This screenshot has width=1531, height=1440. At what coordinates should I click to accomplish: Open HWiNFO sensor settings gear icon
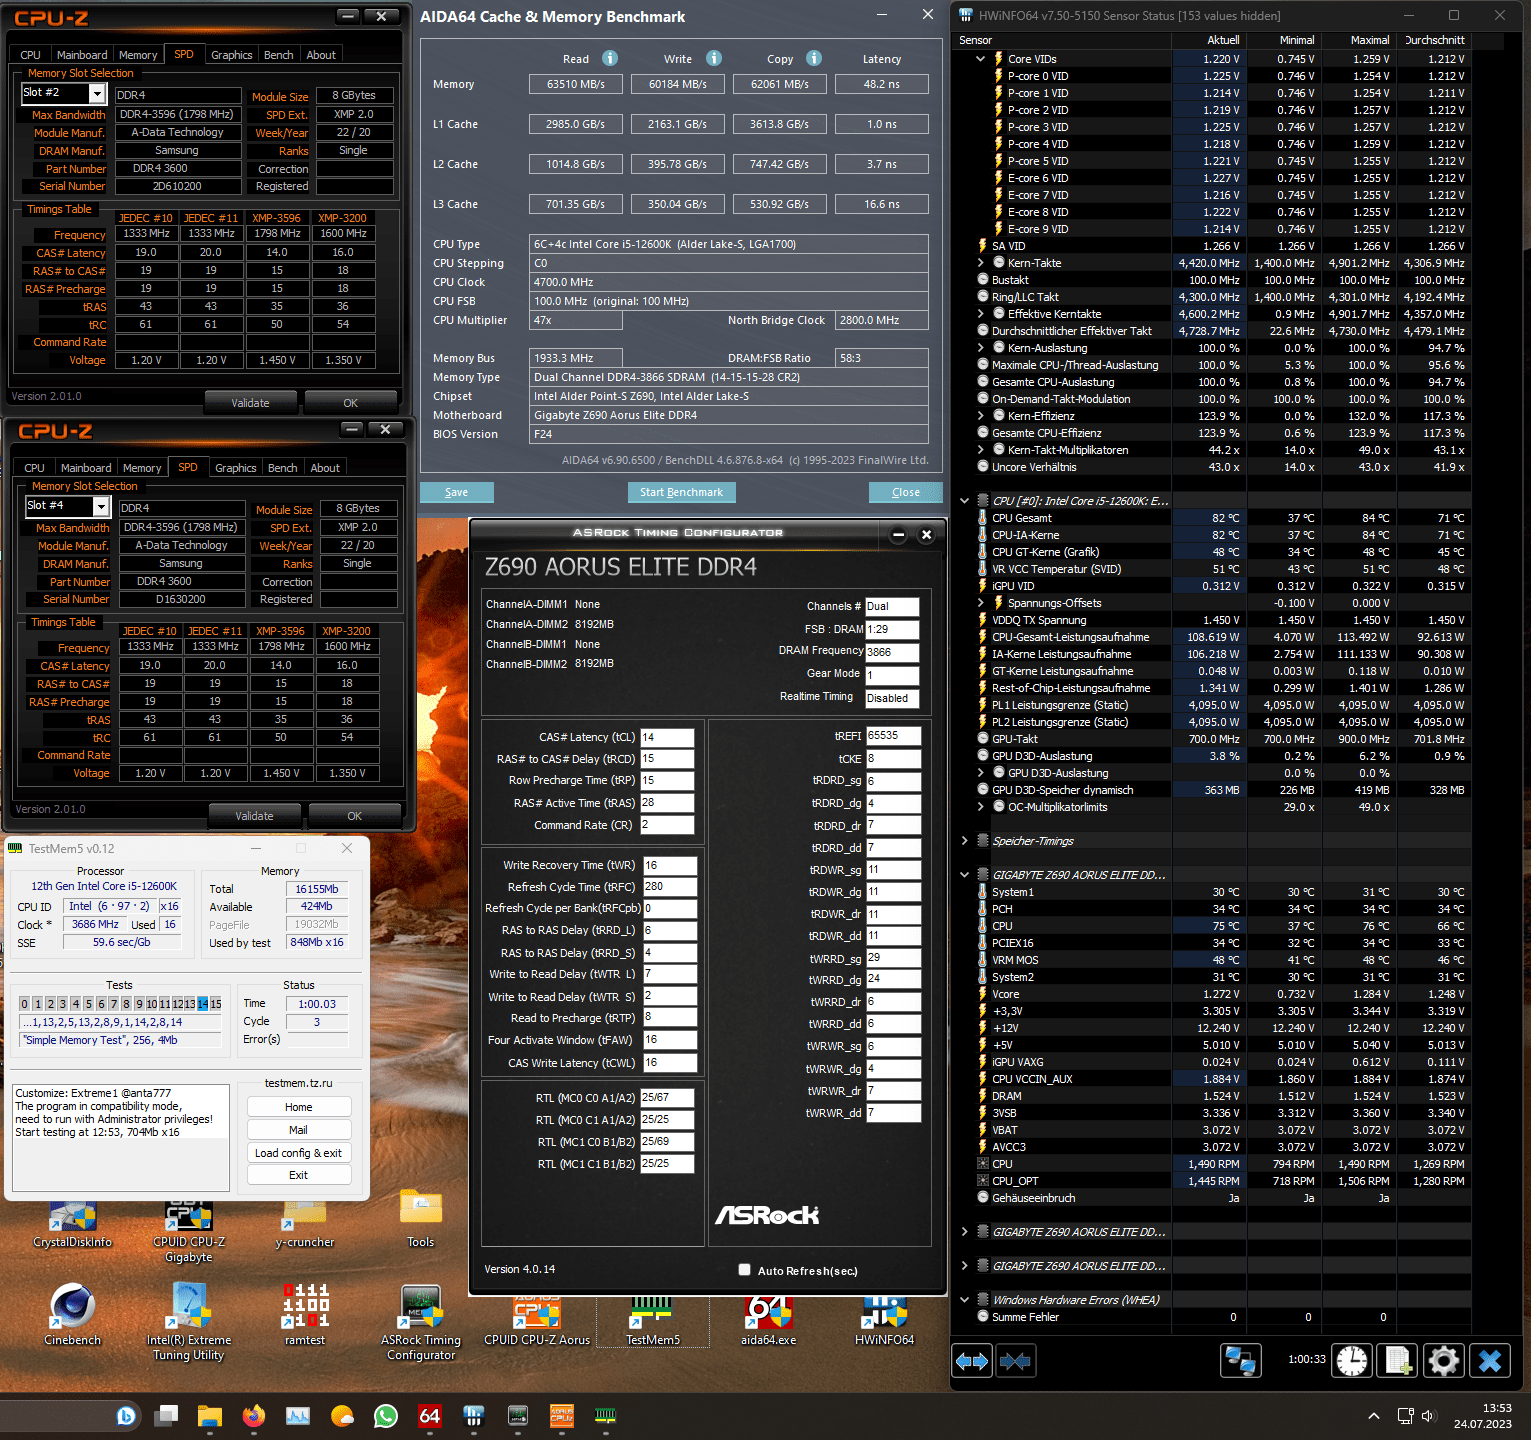[1444, 1361]
